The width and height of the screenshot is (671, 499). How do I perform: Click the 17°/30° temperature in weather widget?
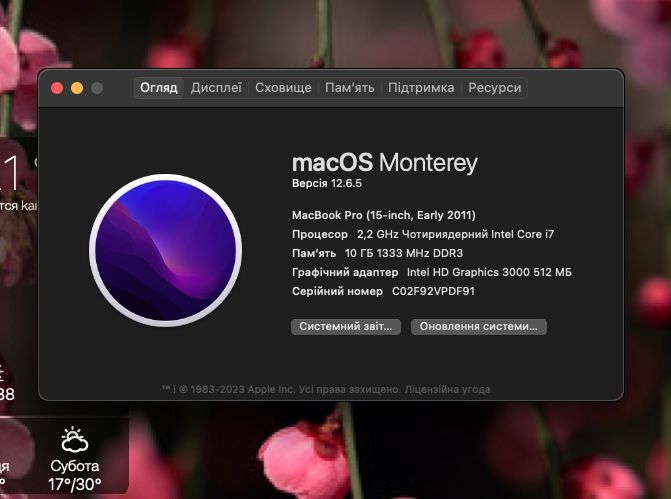click(x=74, y=484)
